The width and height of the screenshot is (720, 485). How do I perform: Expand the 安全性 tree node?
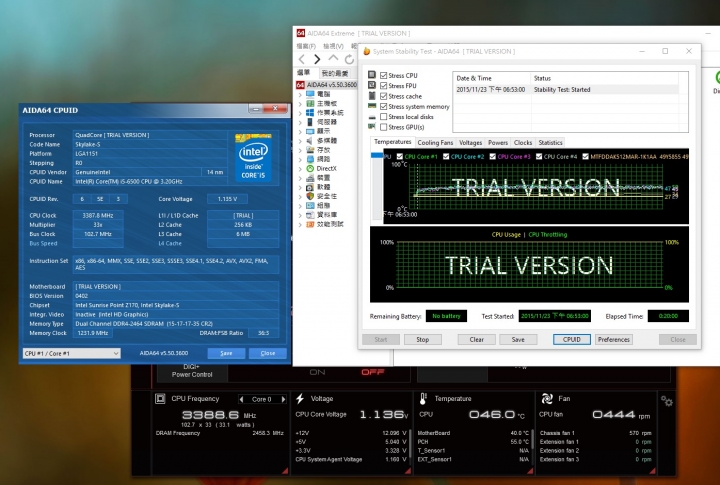click(300, 196)
